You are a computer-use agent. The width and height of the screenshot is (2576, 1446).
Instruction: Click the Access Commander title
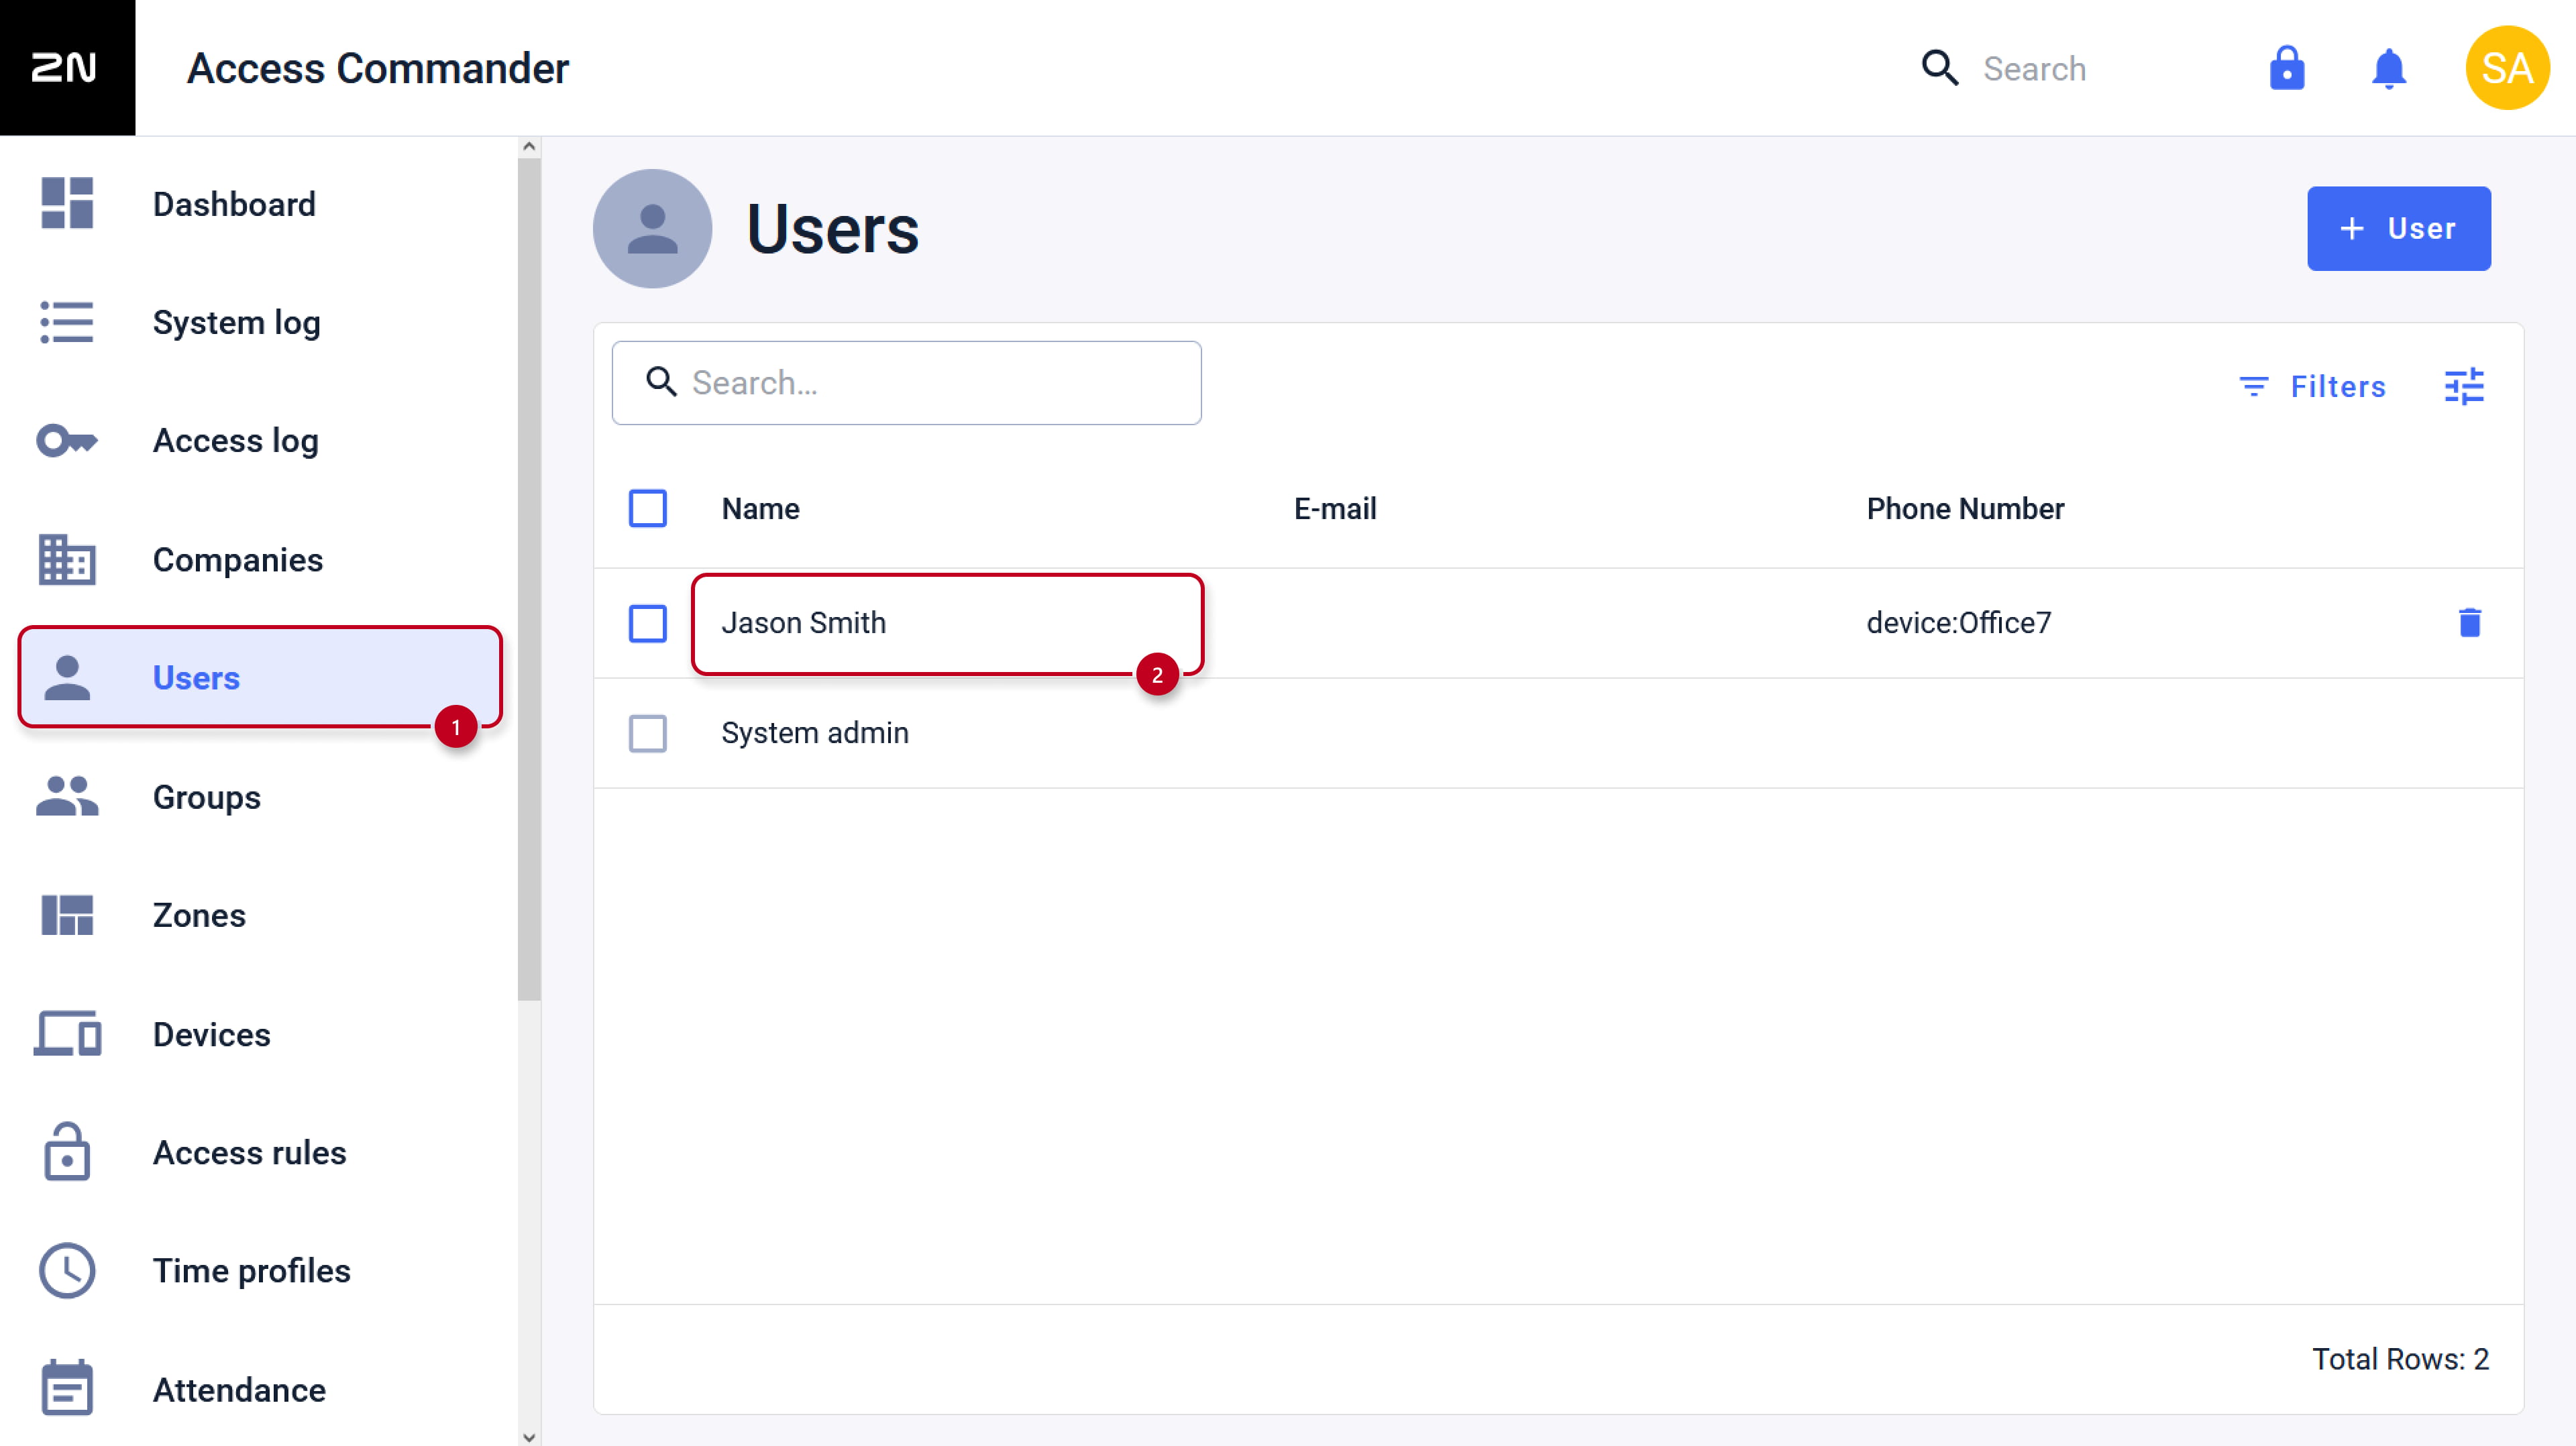pyautogui.click(x=377, y=68)
